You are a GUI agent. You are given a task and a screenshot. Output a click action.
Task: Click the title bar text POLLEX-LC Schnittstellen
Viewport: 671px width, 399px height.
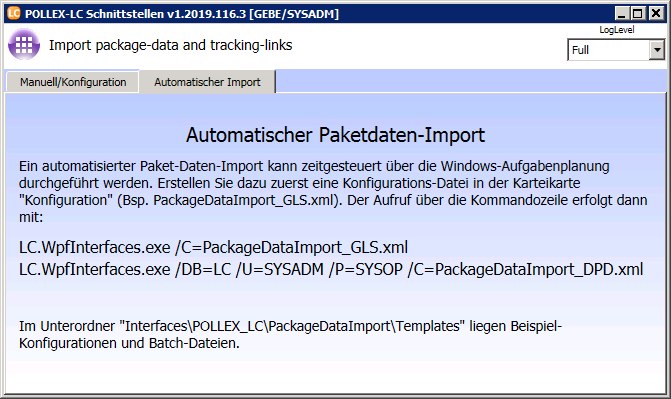click(x=95, y=14)
